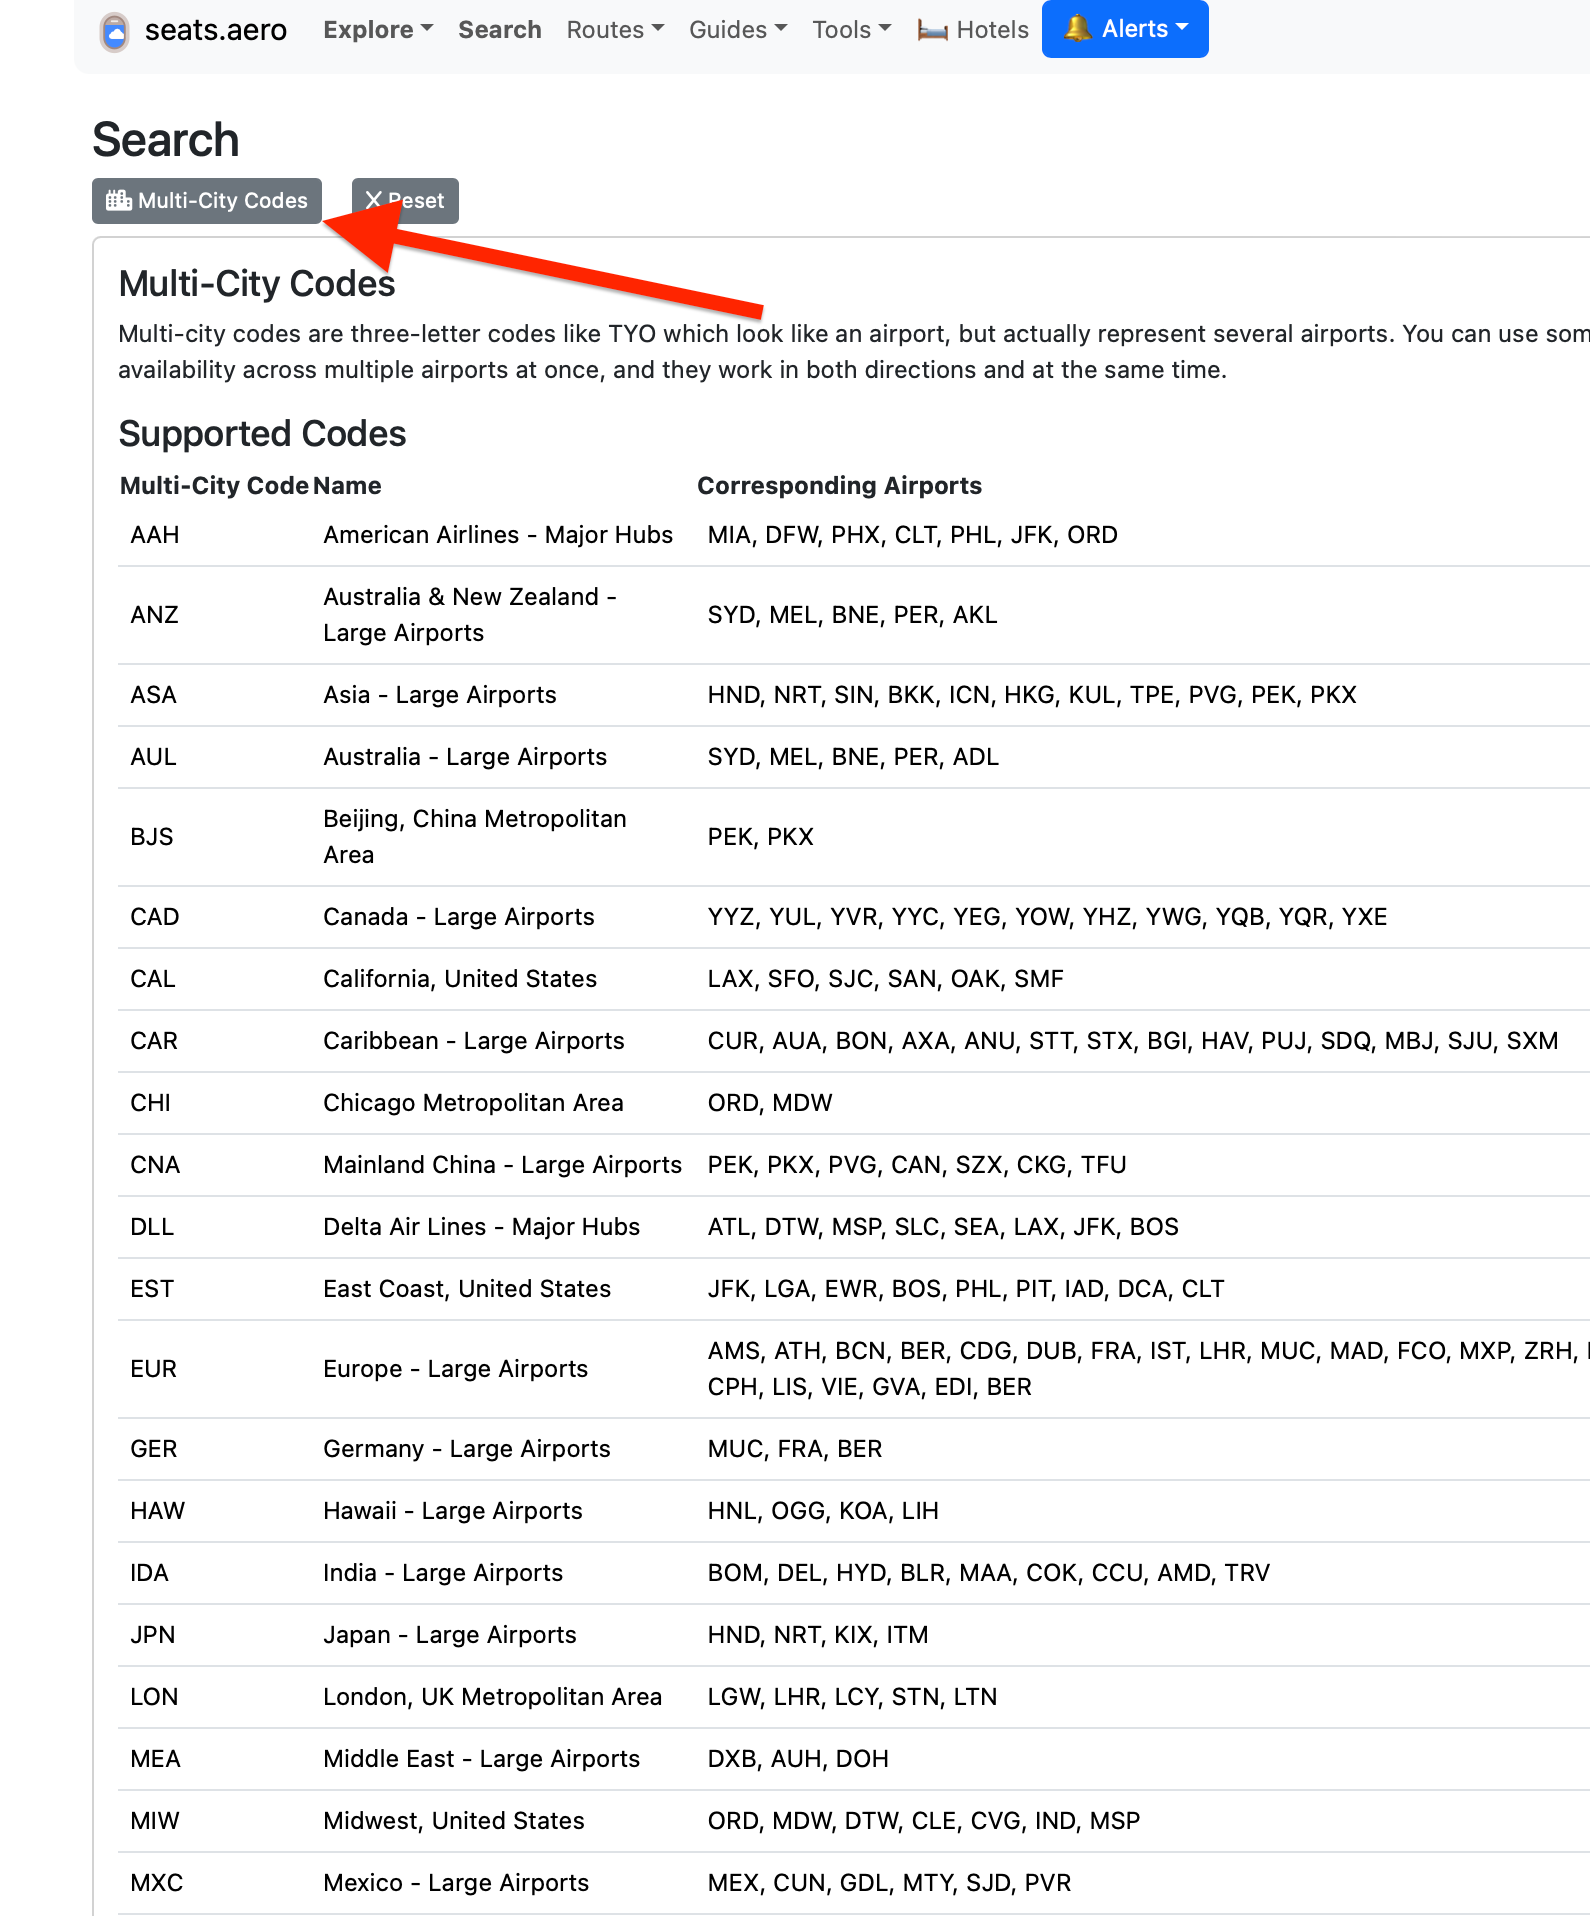The height and width of the screenshot is (1916, 1590).
Task: Click the X icon on Reset button
Action: pyautogui.click(x=373, y=200)
